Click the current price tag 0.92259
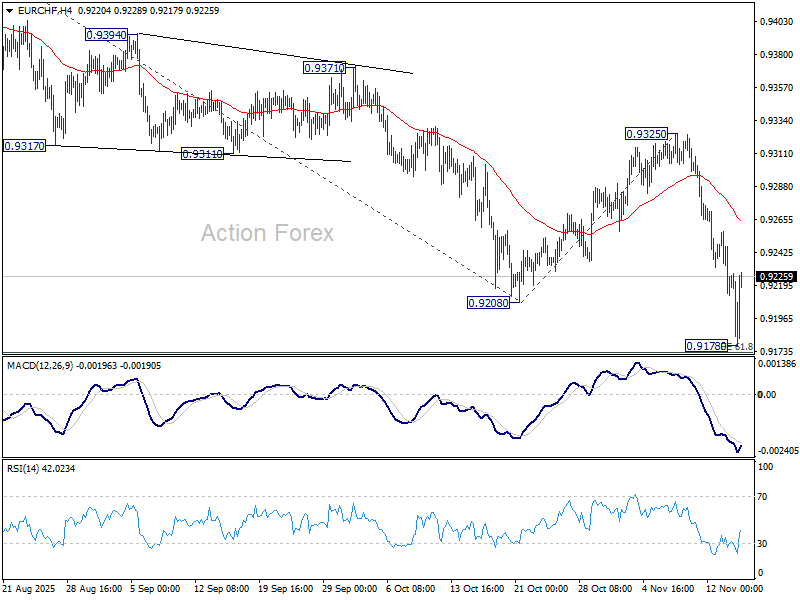The height and width of the screenshot is (600, 800). 776,276
